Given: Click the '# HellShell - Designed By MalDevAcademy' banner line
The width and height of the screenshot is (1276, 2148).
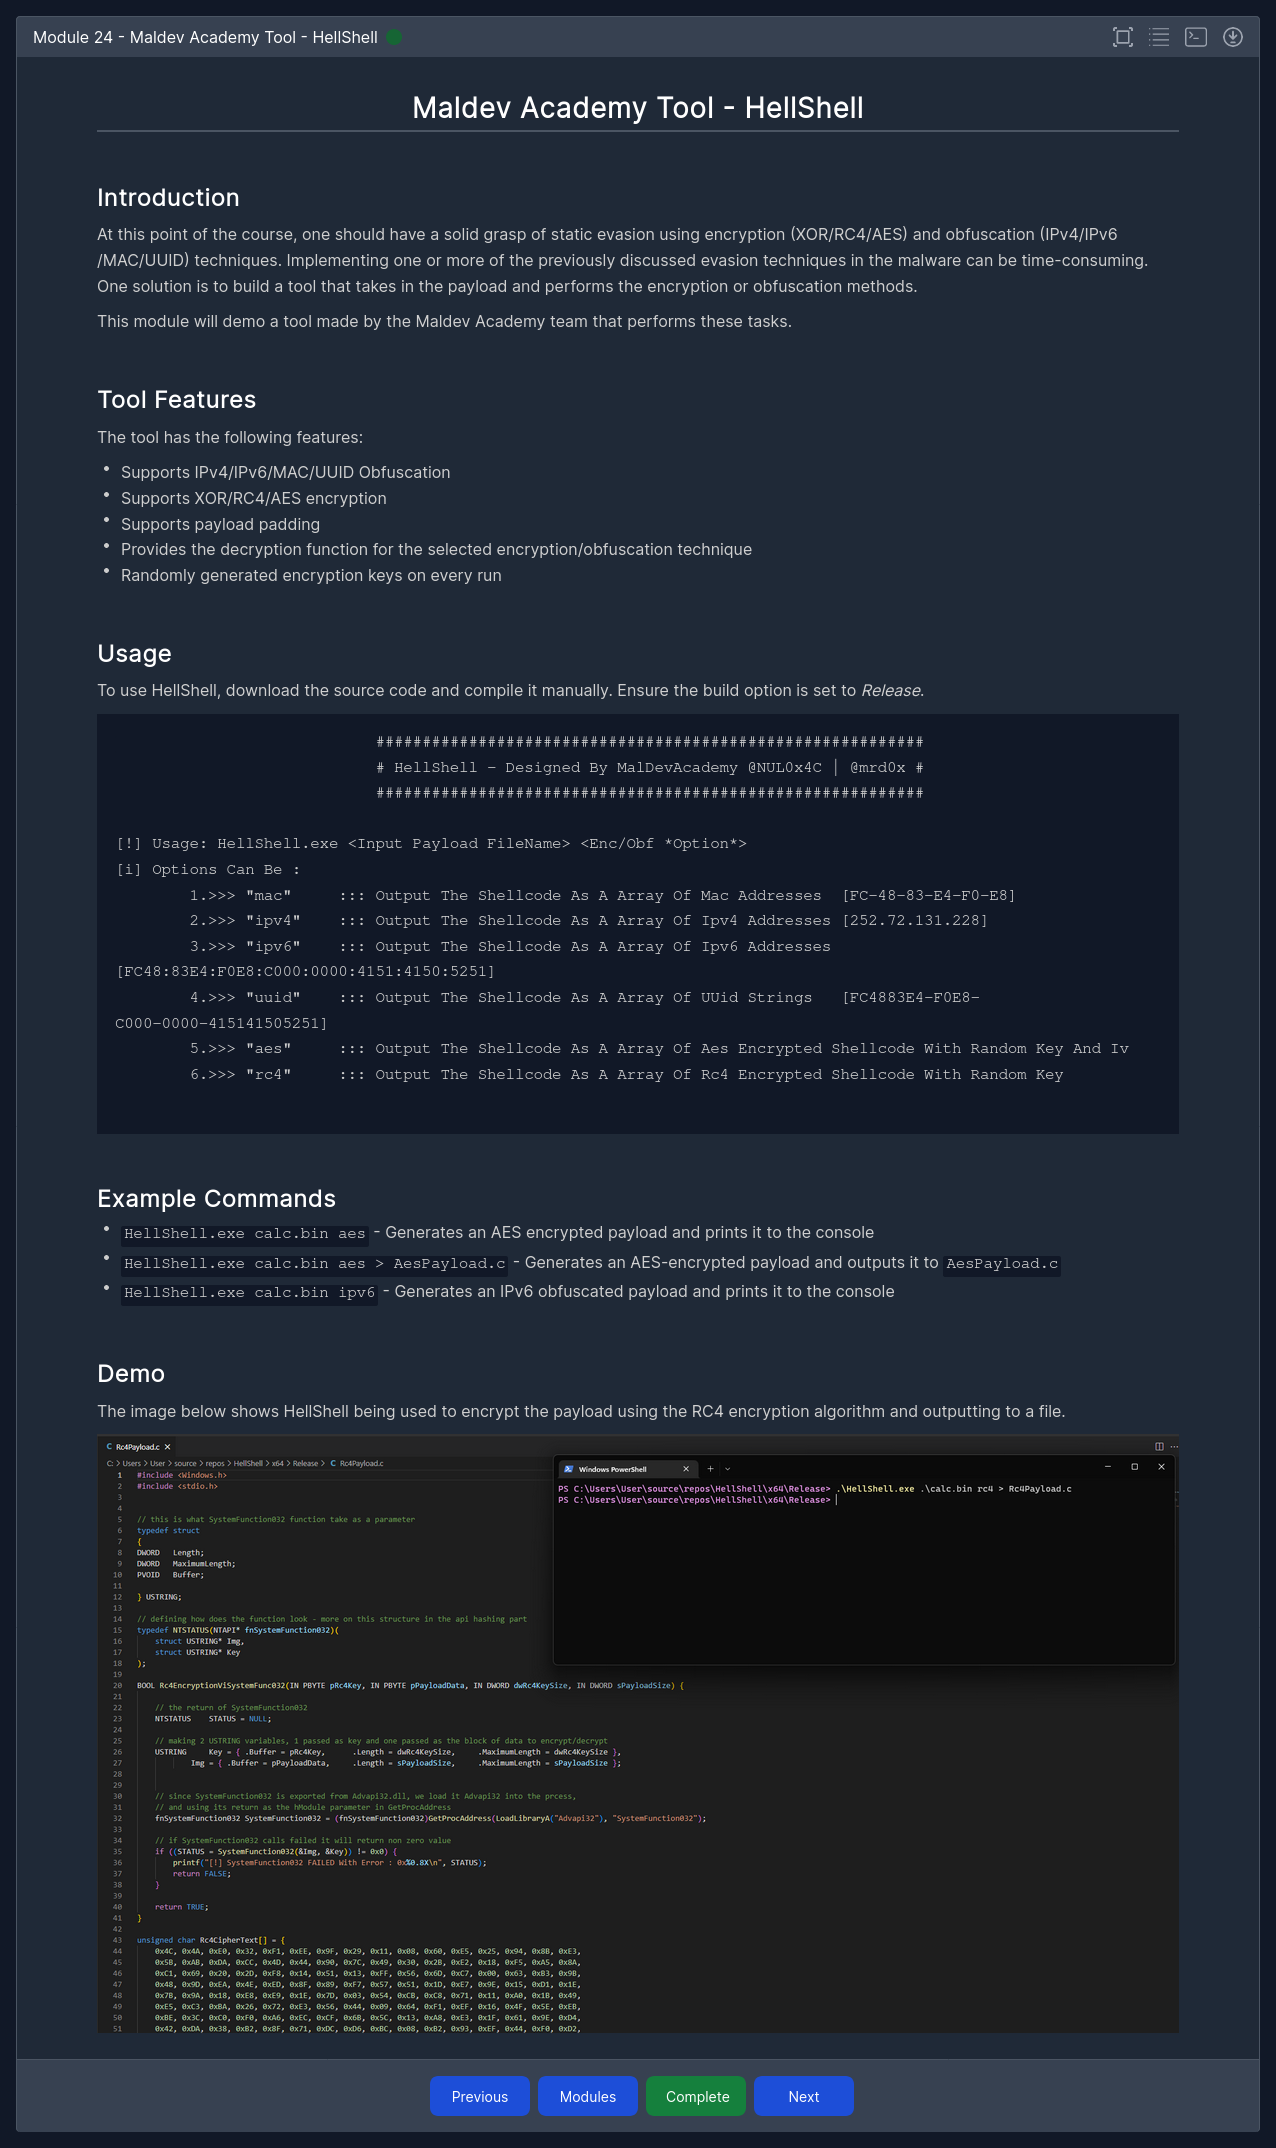Looking at the screenshot, I should 649,768.
